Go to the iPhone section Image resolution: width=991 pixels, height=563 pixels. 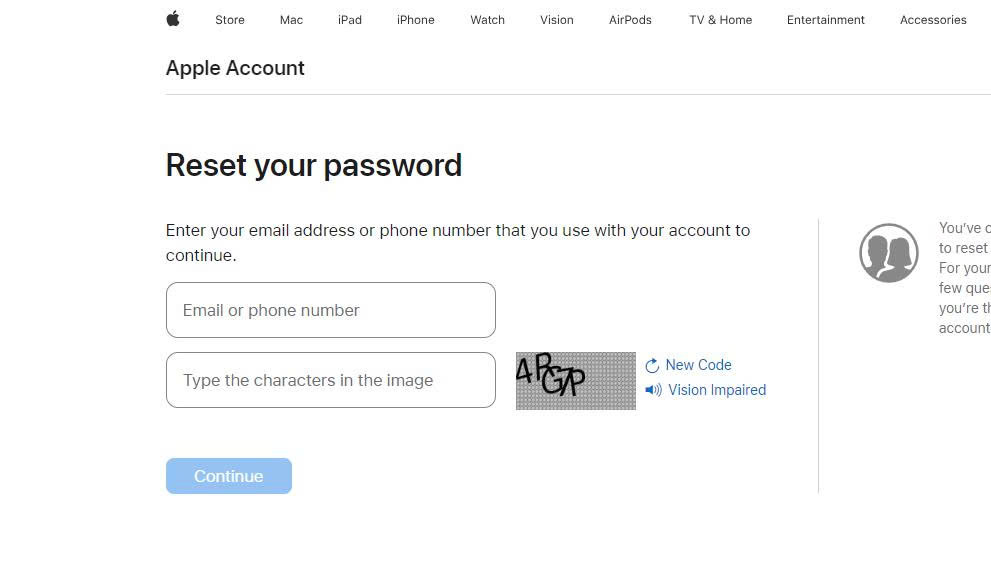click(416, 20)
